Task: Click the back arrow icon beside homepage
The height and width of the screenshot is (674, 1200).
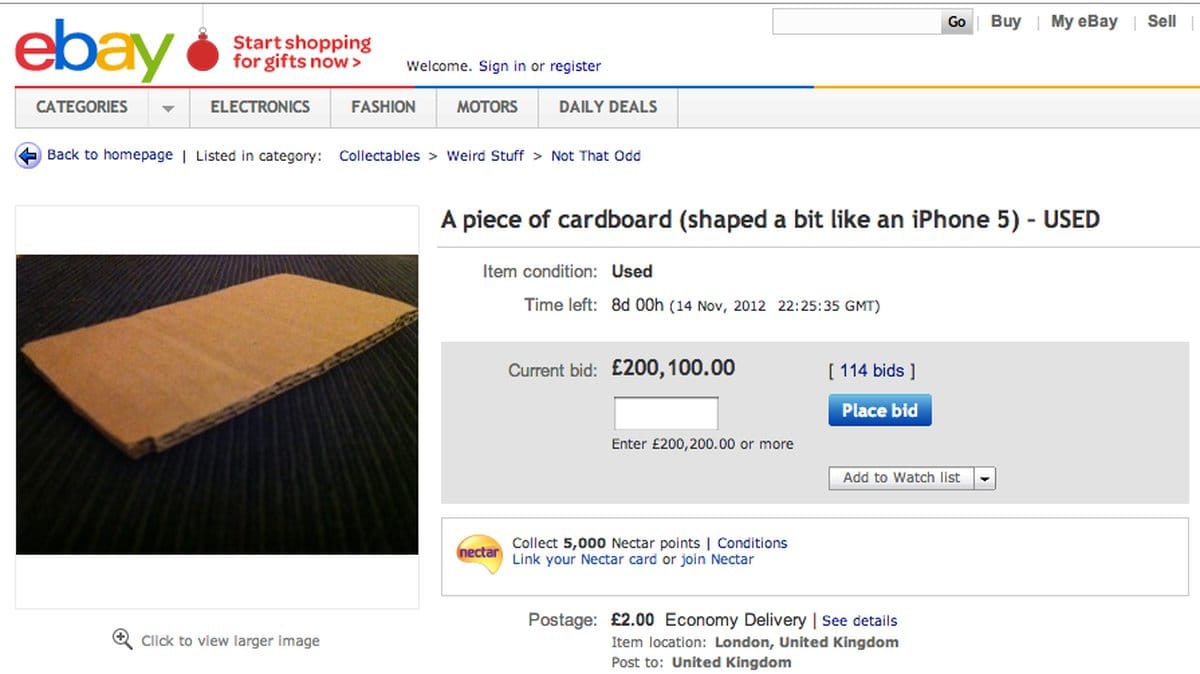Action: (27, 156)
